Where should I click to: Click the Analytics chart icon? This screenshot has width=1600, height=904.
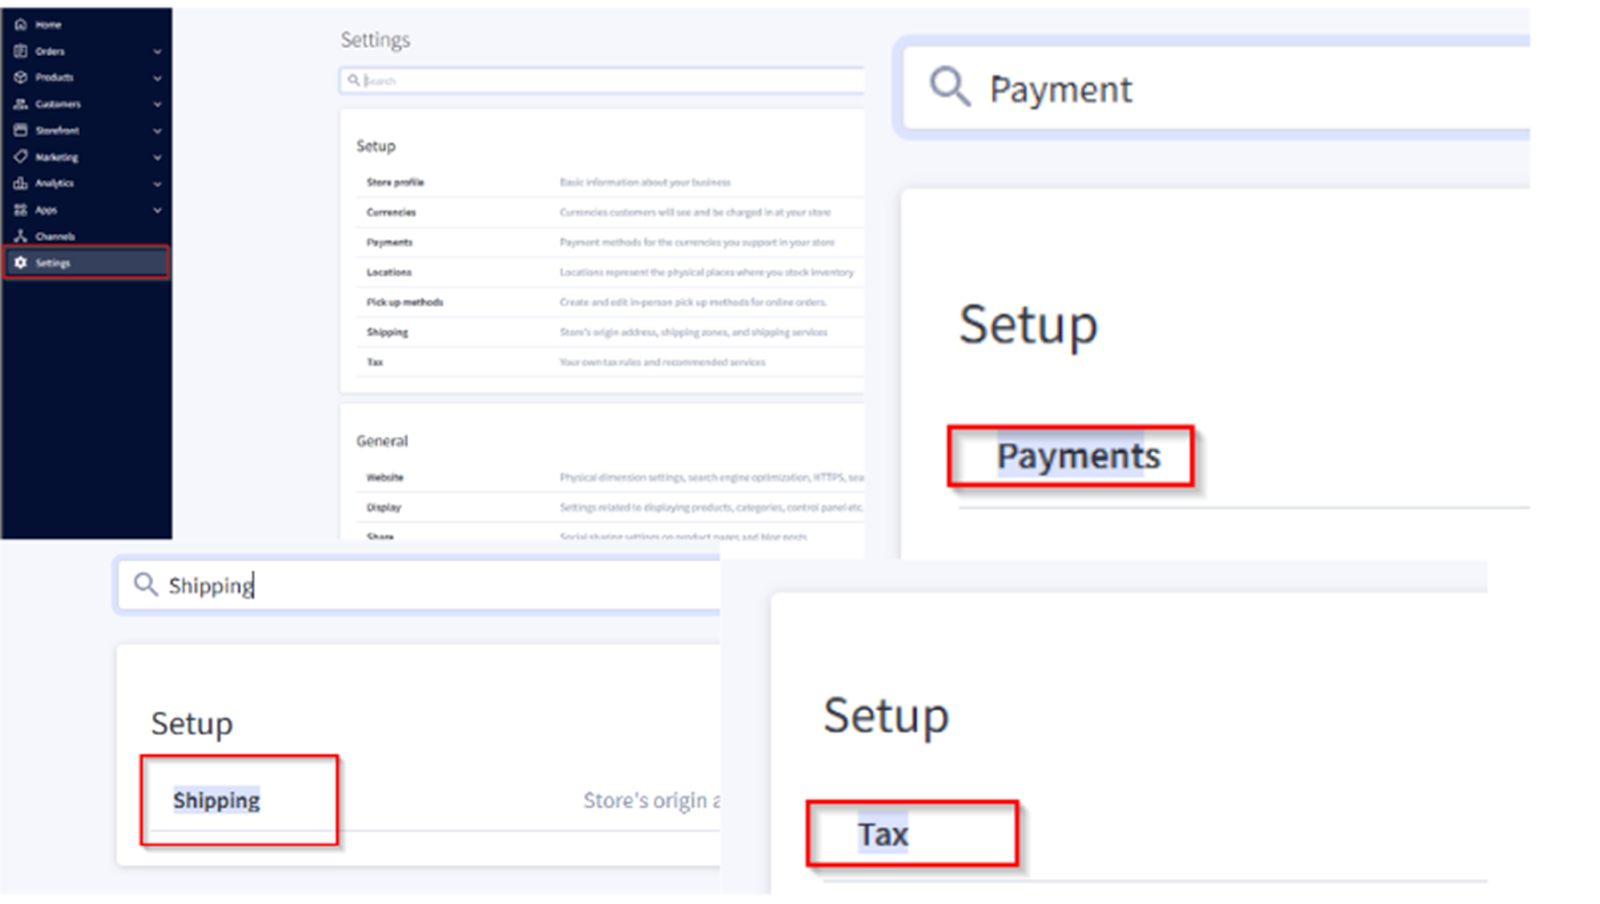(x=20, y=183)
